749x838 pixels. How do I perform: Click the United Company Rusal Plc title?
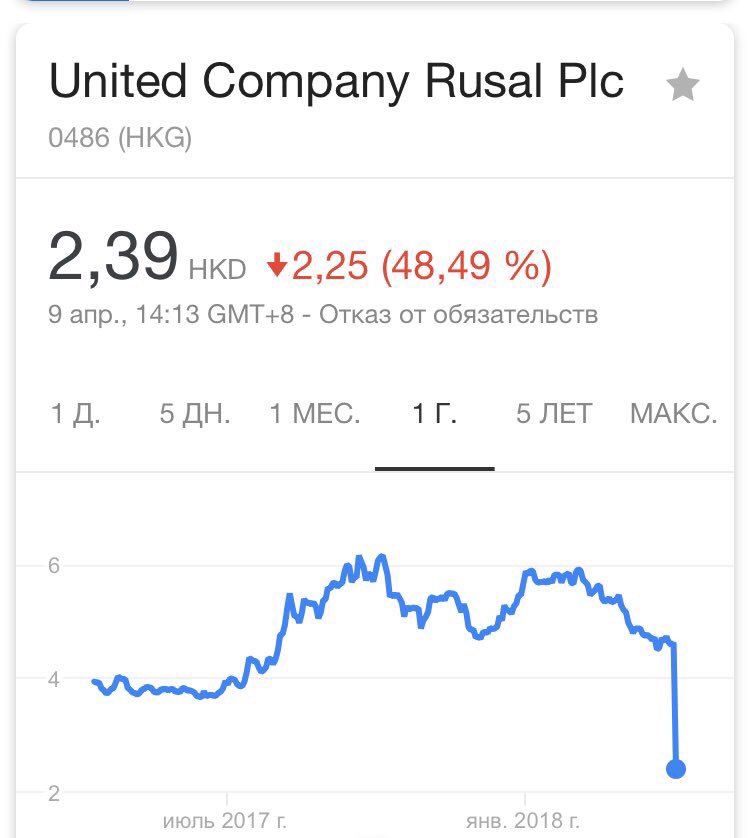pyautogui.click(x=336, y=81)
